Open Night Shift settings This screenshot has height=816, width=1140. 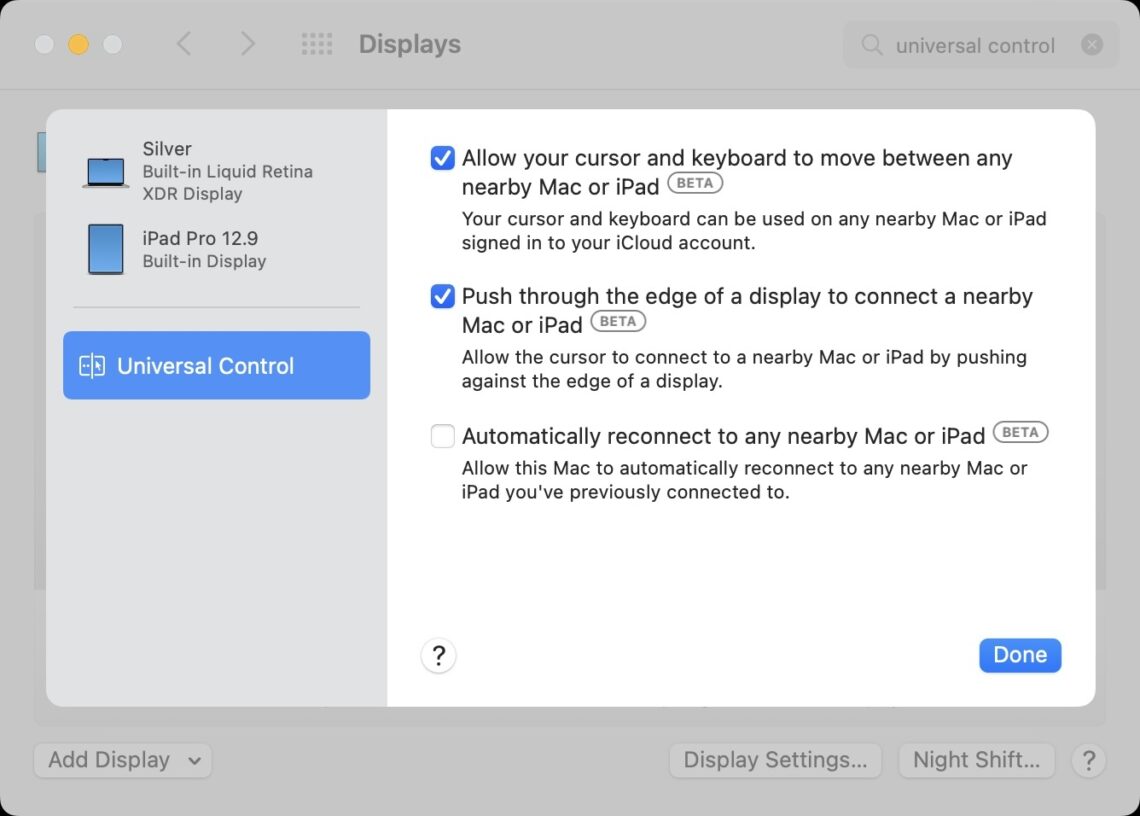coord(977,760)
